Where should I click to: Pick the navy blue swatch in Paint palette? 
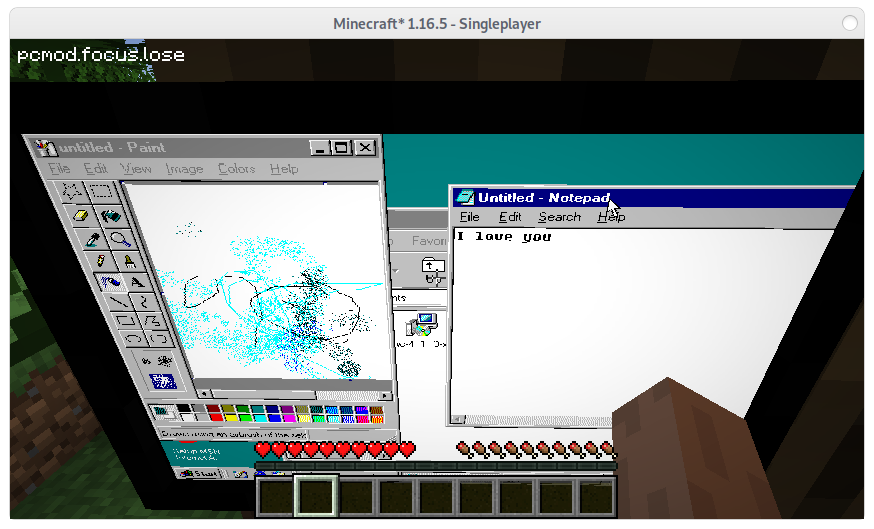click(x=272, y=409)
